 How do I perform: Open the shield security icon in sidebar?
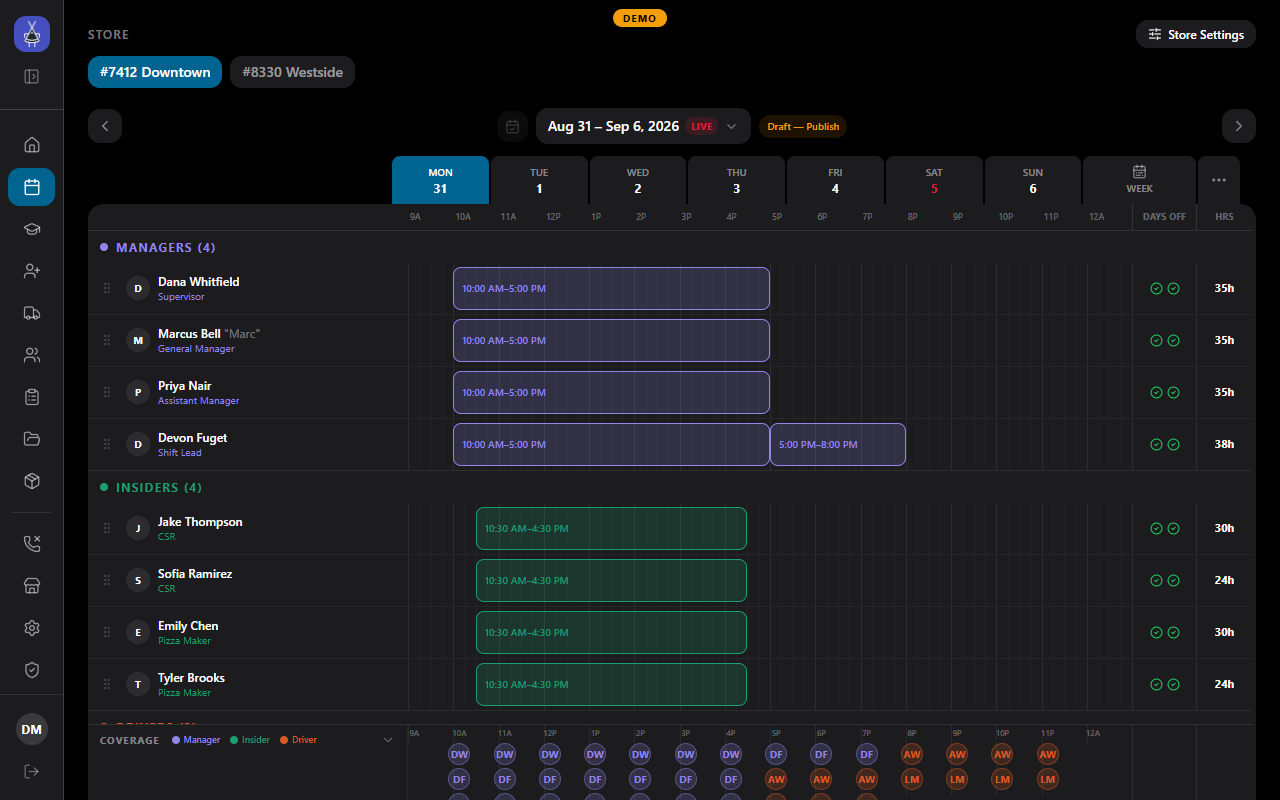(32, 670)
